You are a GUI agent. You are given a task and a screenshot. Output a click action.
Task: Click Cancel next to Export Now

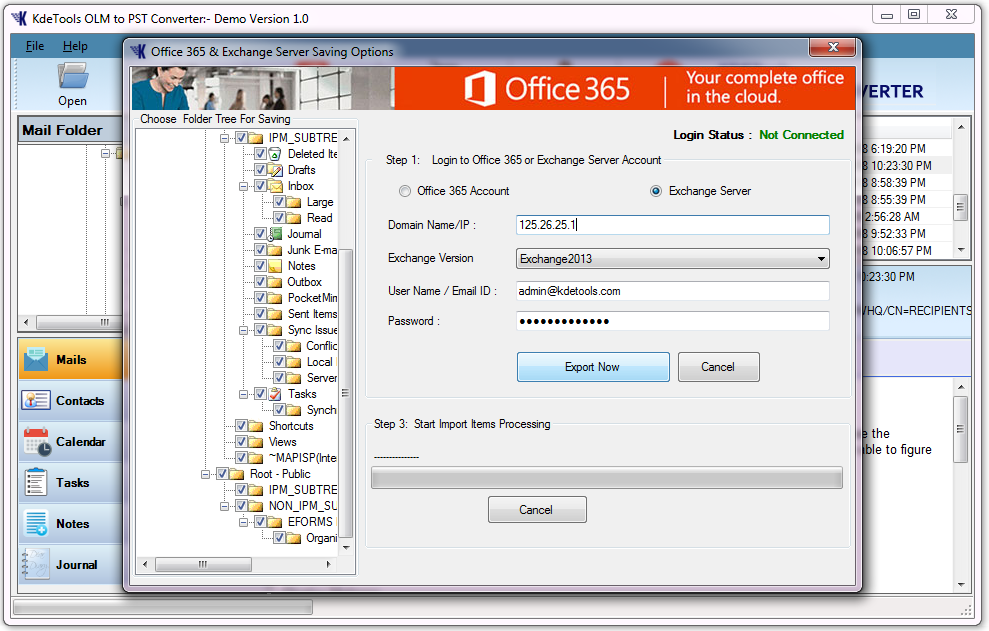718,367
